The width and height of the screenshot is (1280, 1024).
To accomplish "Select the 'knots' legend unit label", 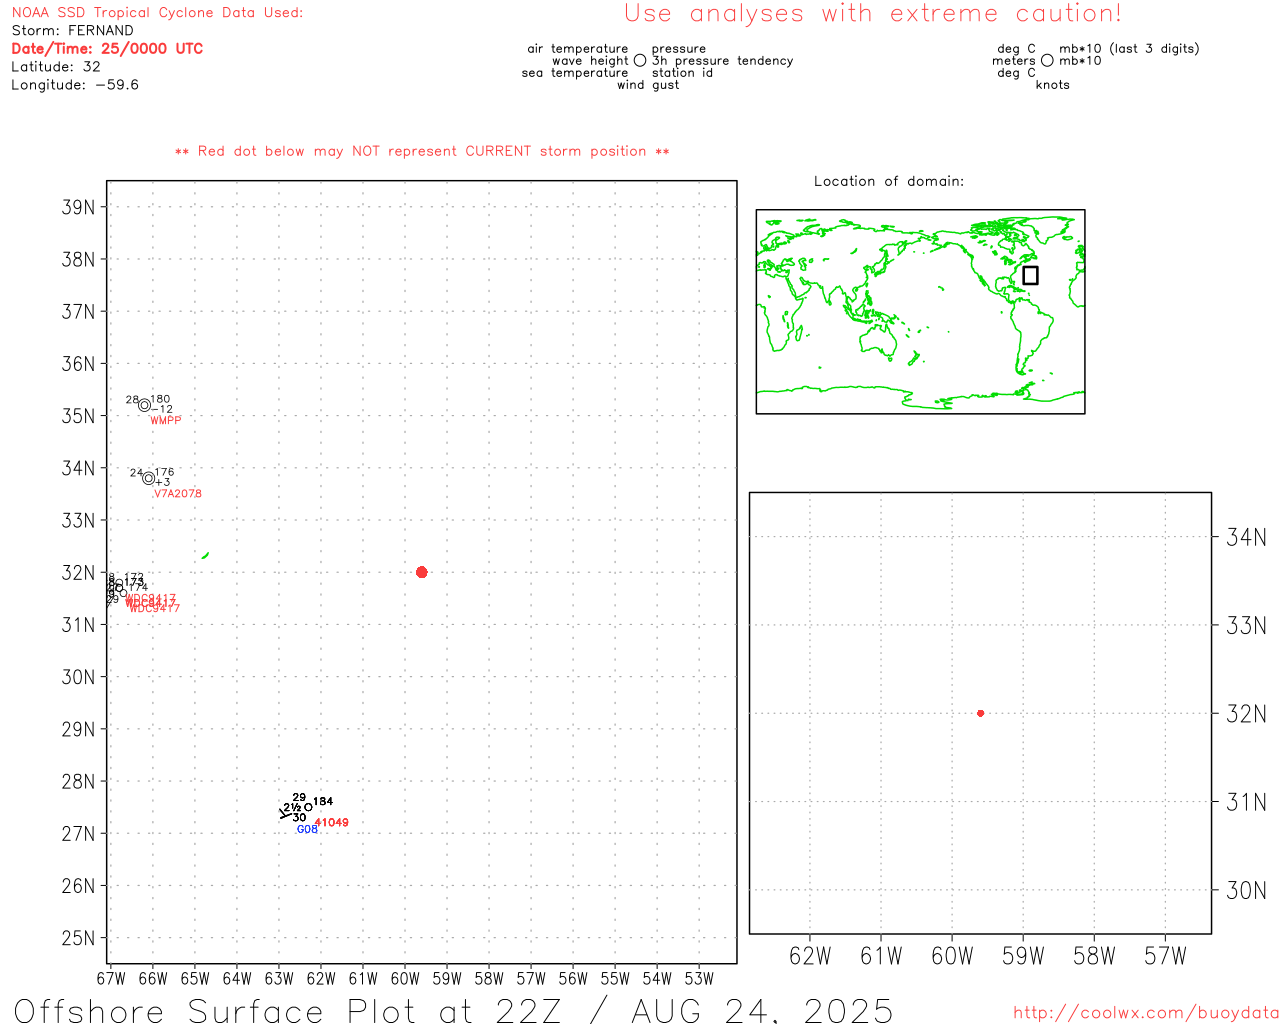I will click(x=1053, y=85).
